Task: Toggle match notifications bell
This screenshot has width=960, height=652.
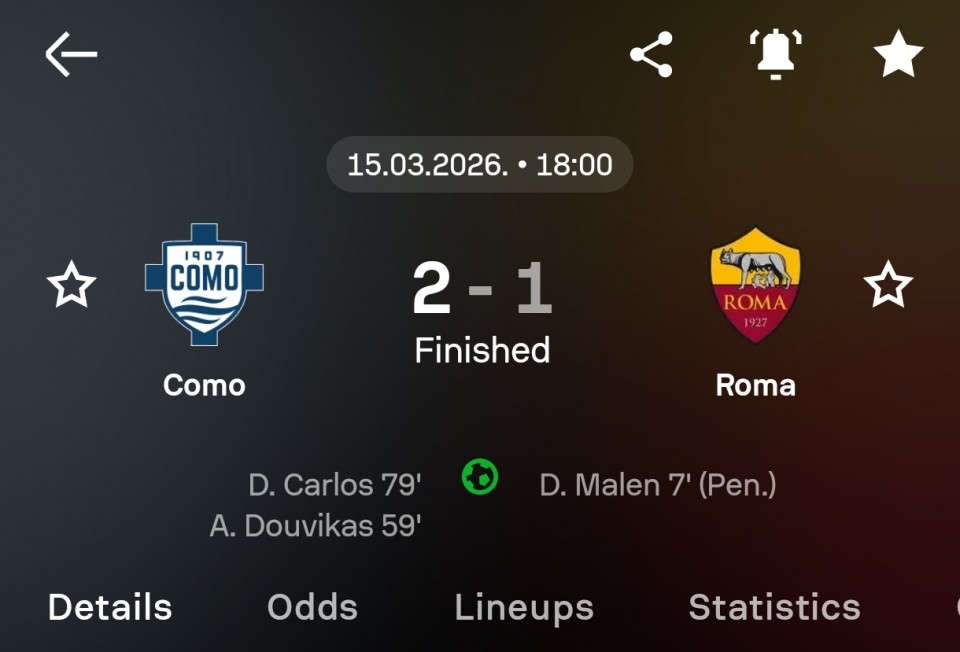Action: click(x=776, y=54)
